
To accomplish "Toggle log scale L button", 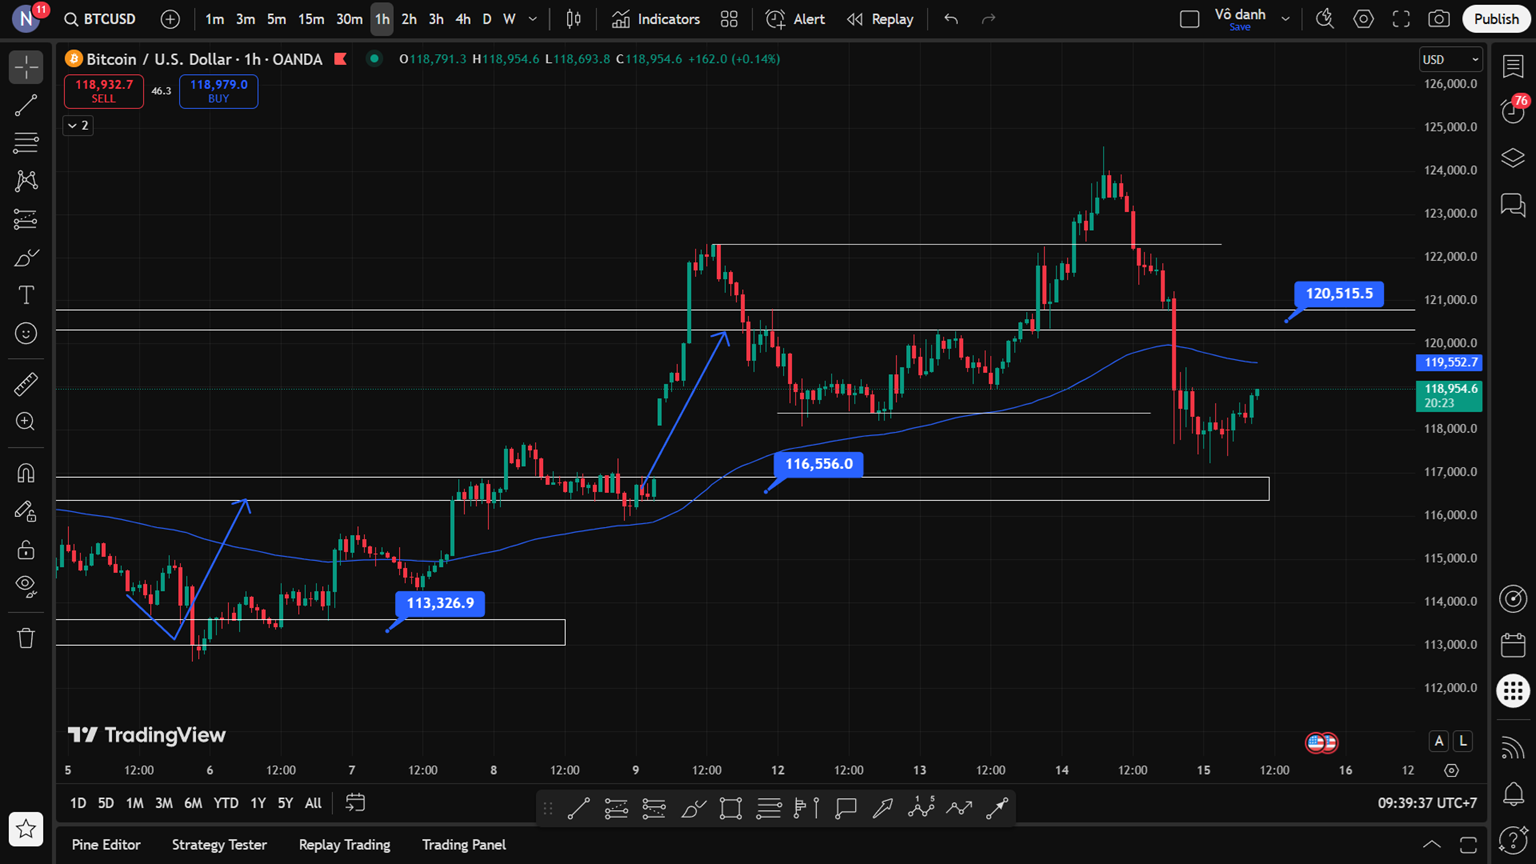I will pyautogui.click(x=1463, y=741).
